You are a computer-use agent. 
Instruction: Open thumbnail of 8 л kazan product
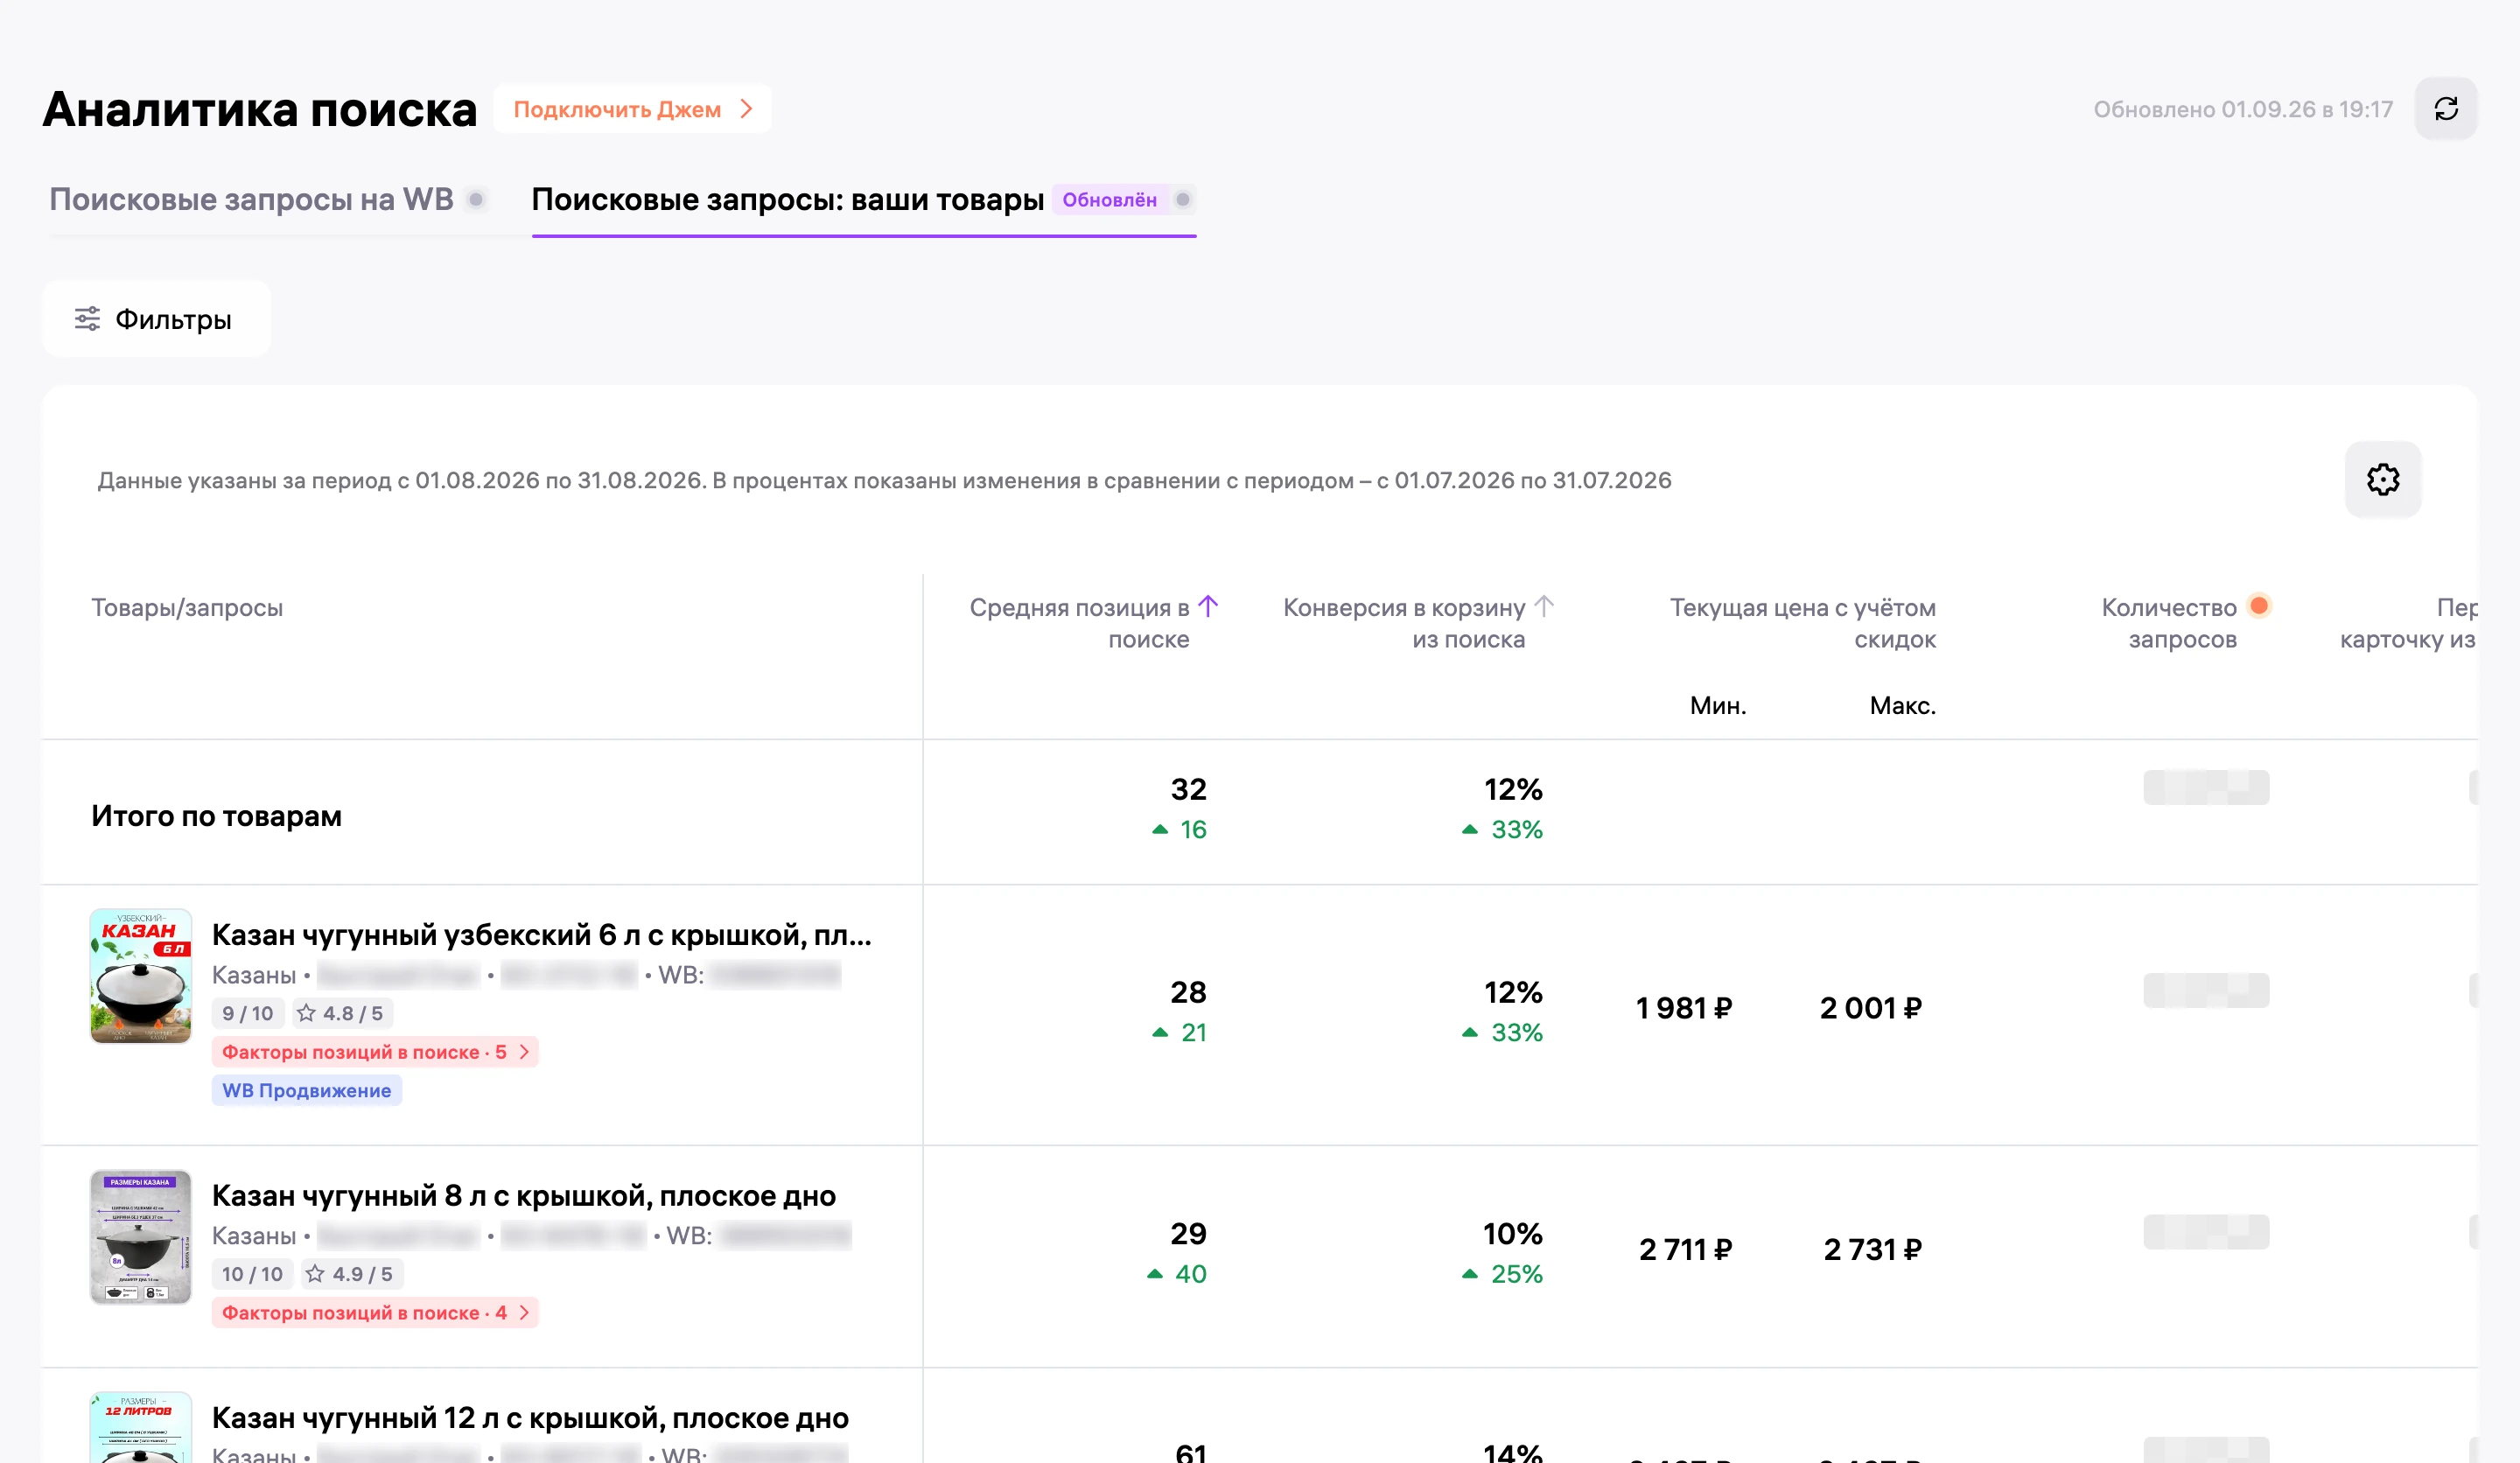pyautogui.click(x=140, y=1237)
